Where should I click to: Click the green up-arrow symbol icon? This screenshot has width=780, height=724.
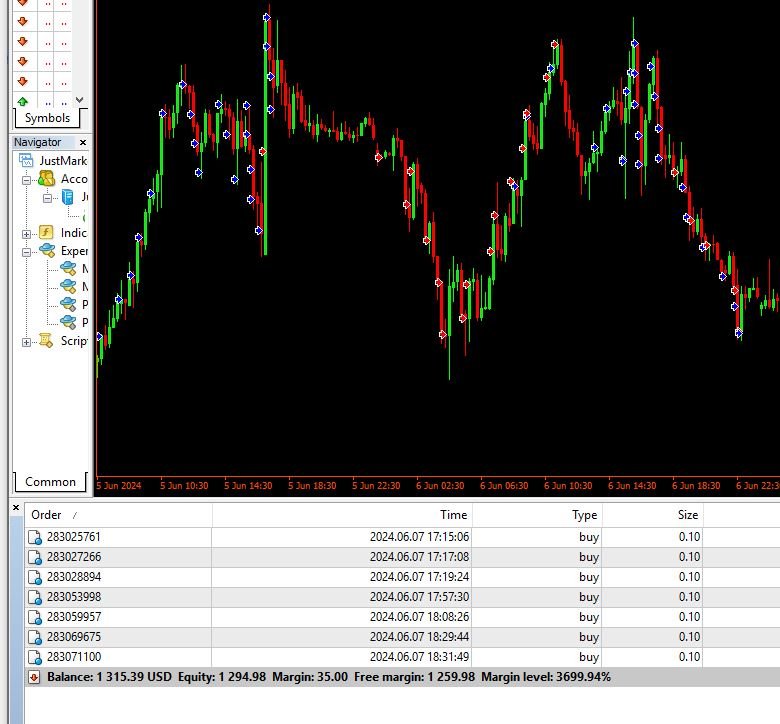click(x=22, y=101)
